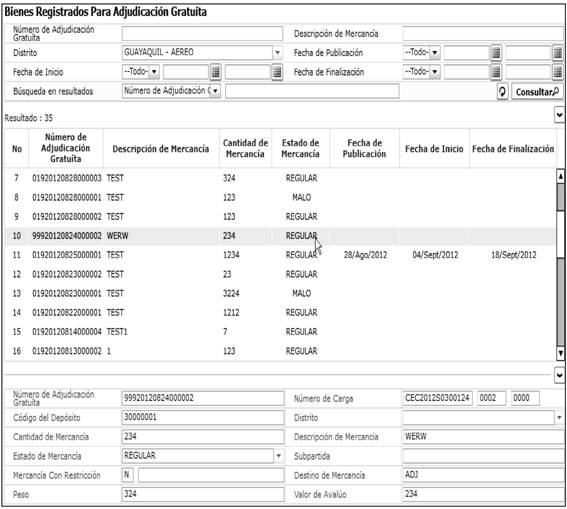
Task: Open first calendar icon for Fecha de Publicación
Action: (496, 53)
